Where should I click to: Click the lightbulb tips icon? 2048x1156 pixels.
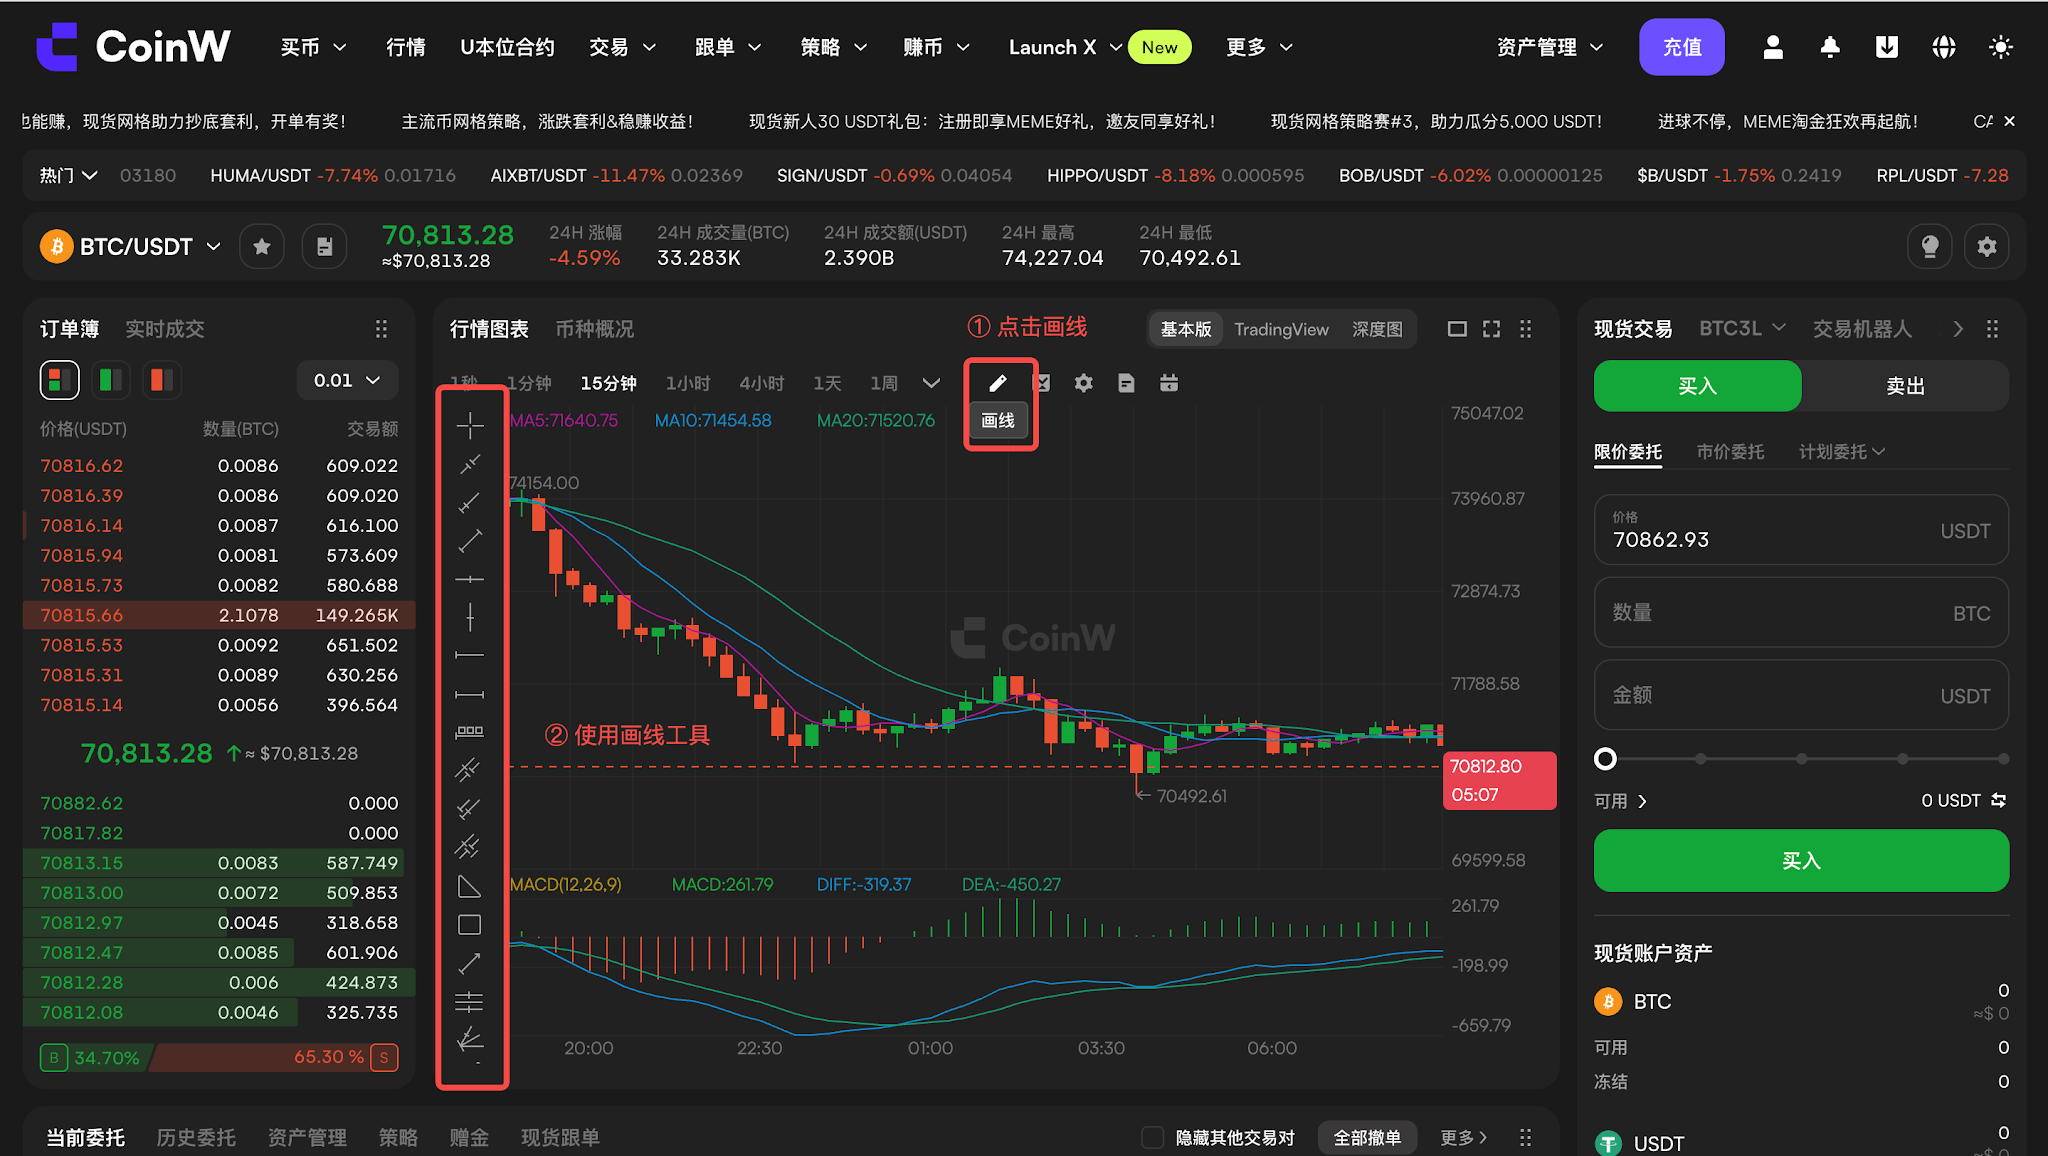point(1930,246)
